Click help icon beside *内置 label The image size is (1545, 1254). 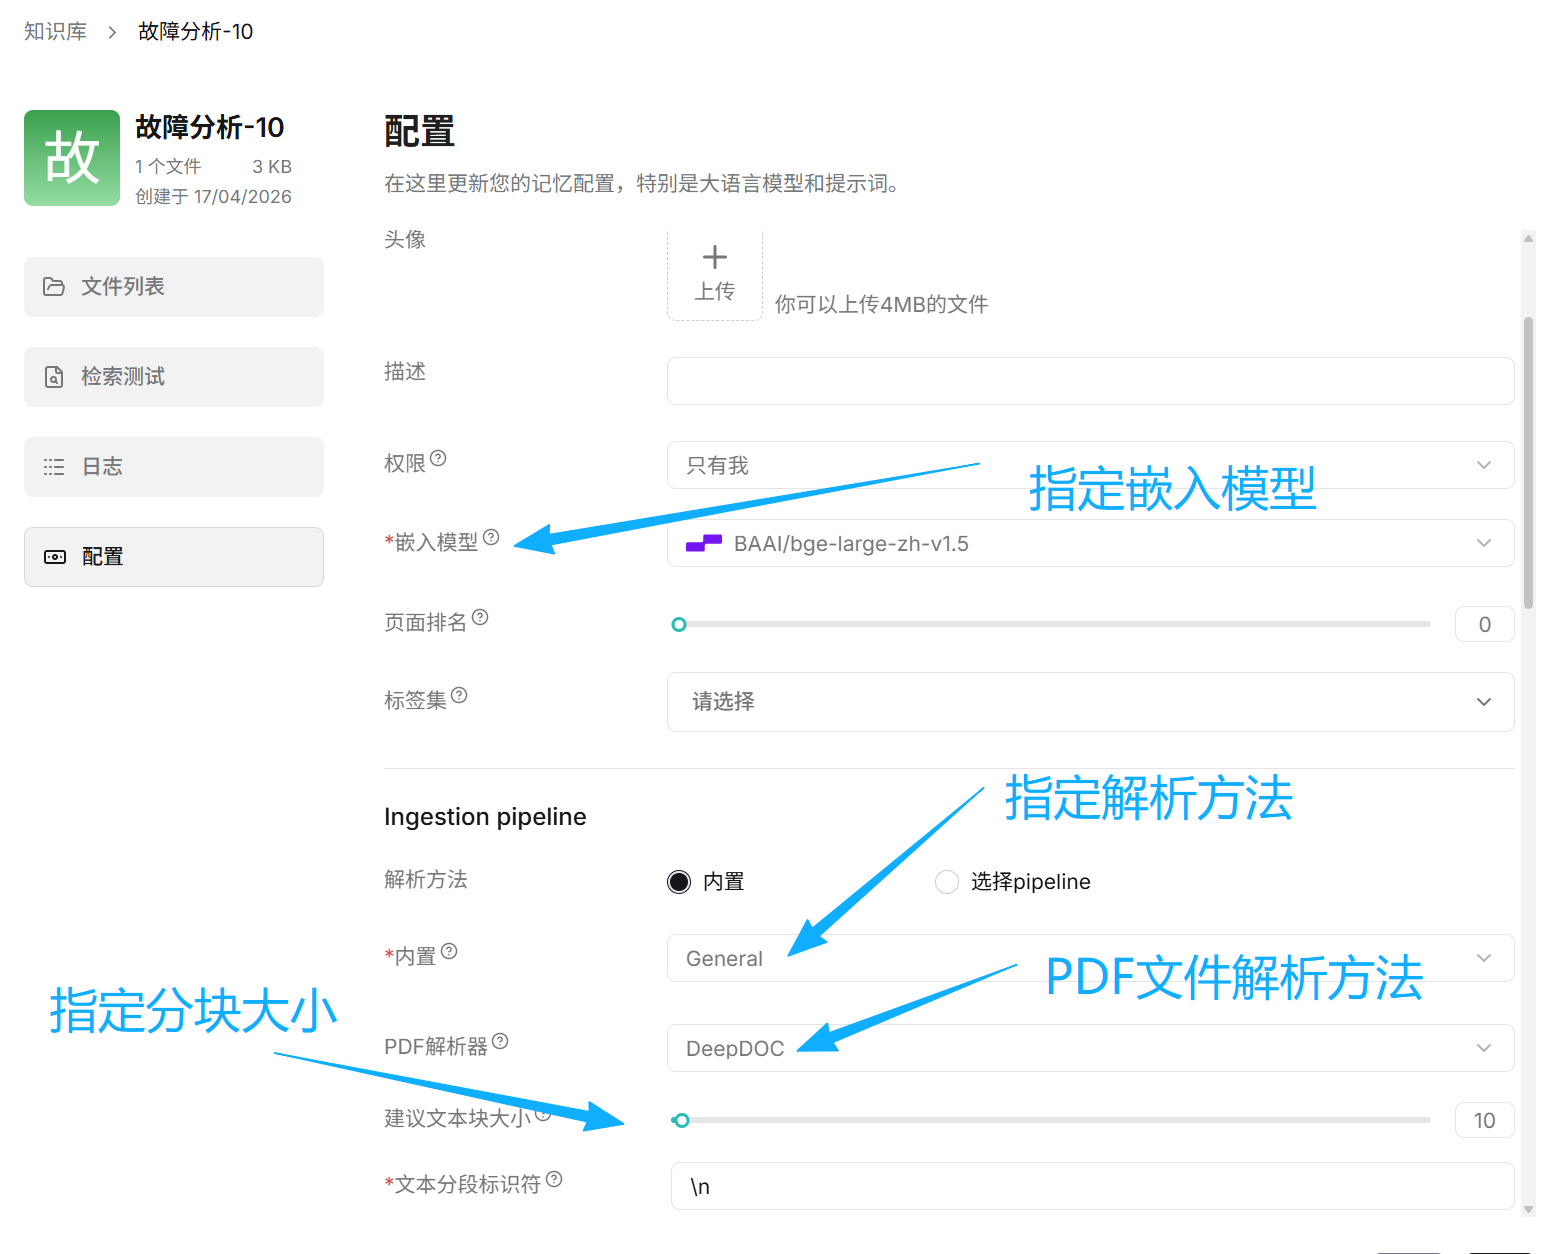[x=449, y=951]
